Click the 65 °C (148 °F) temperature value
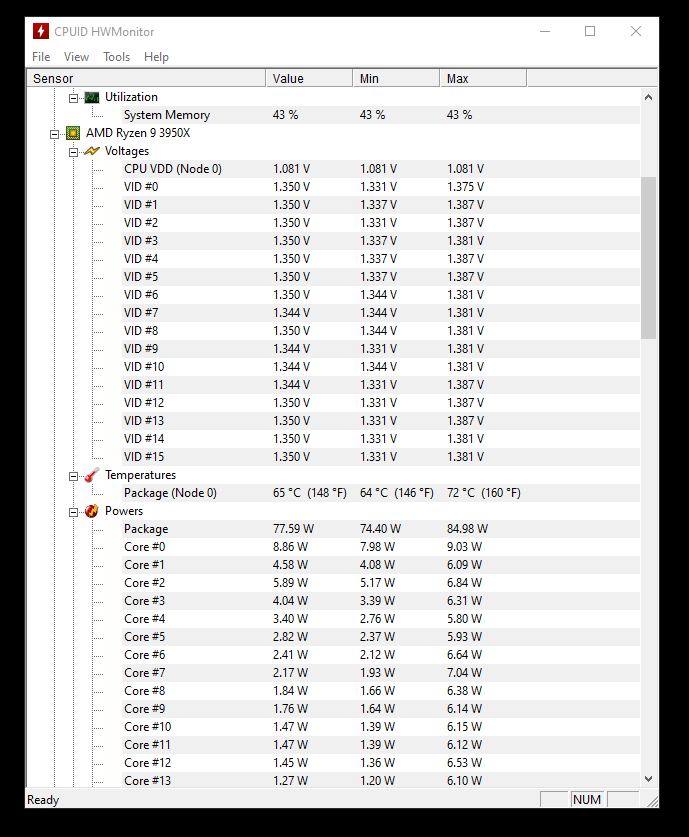689x837 pixels. (310, 493)
